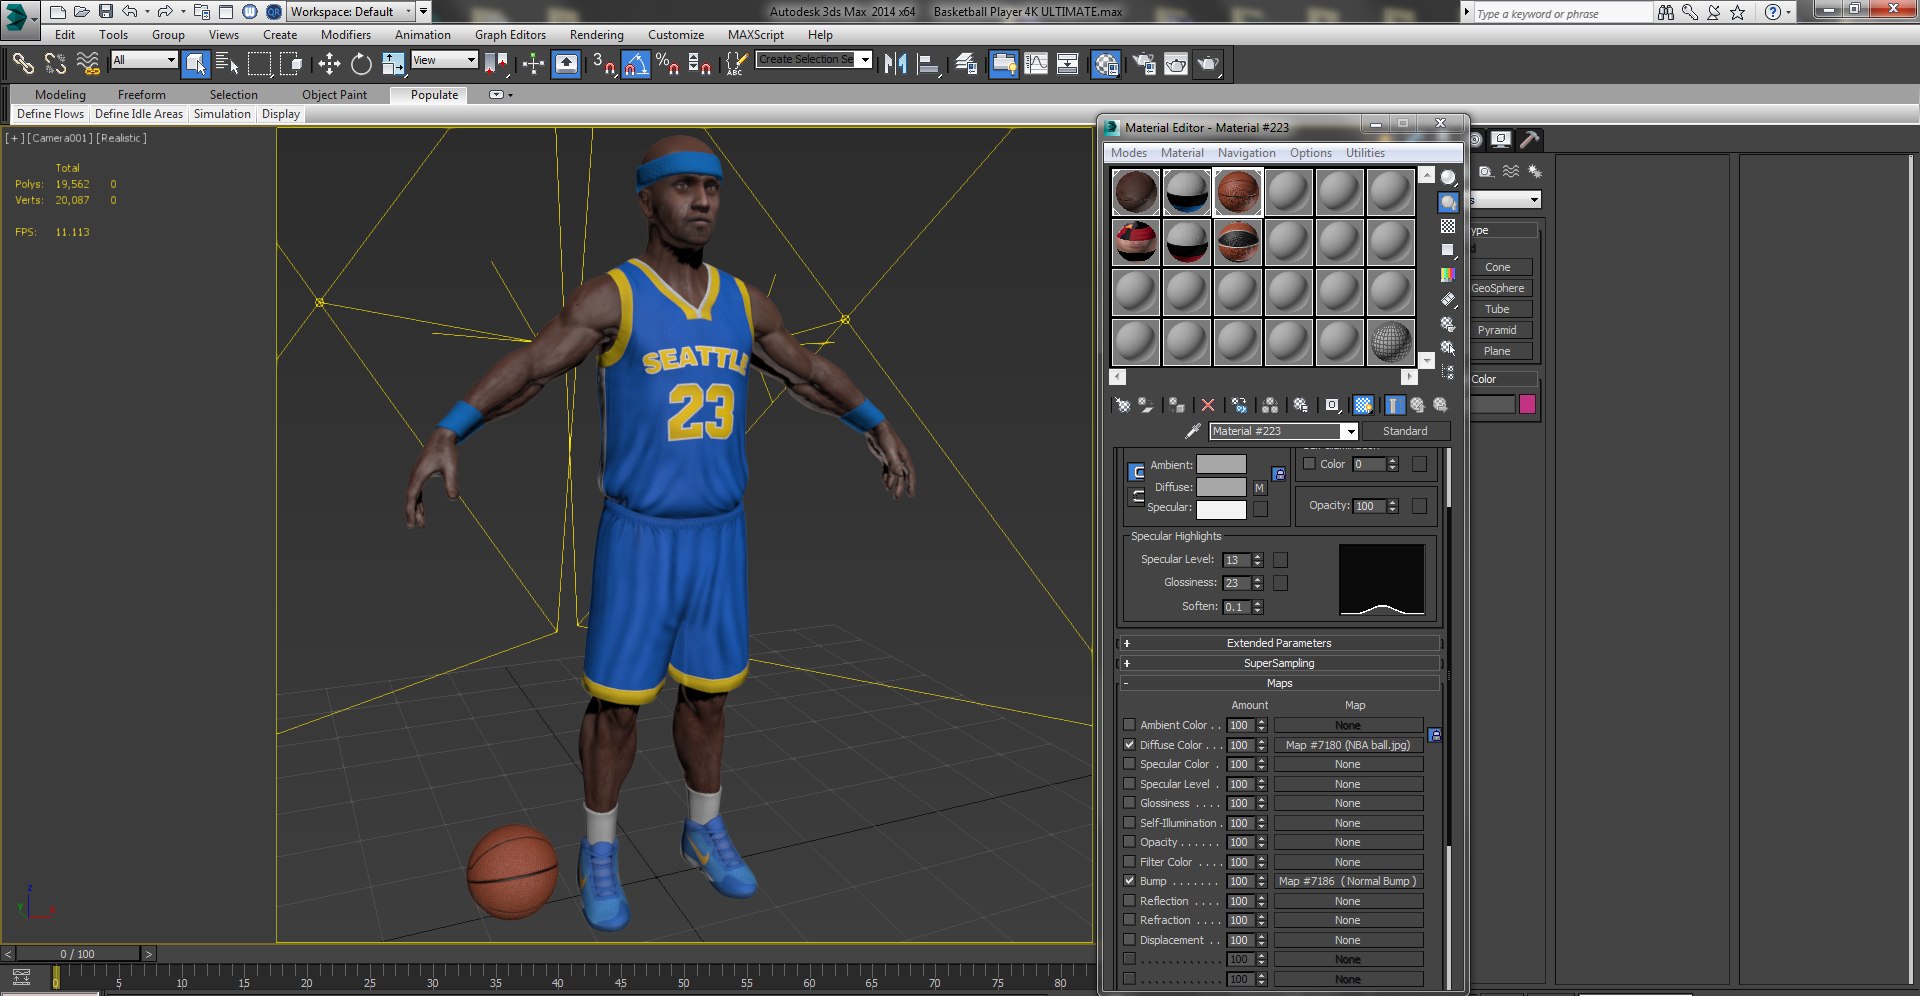
Task: Enable Displacement map checkbox
Action: tap(1129, 940)
